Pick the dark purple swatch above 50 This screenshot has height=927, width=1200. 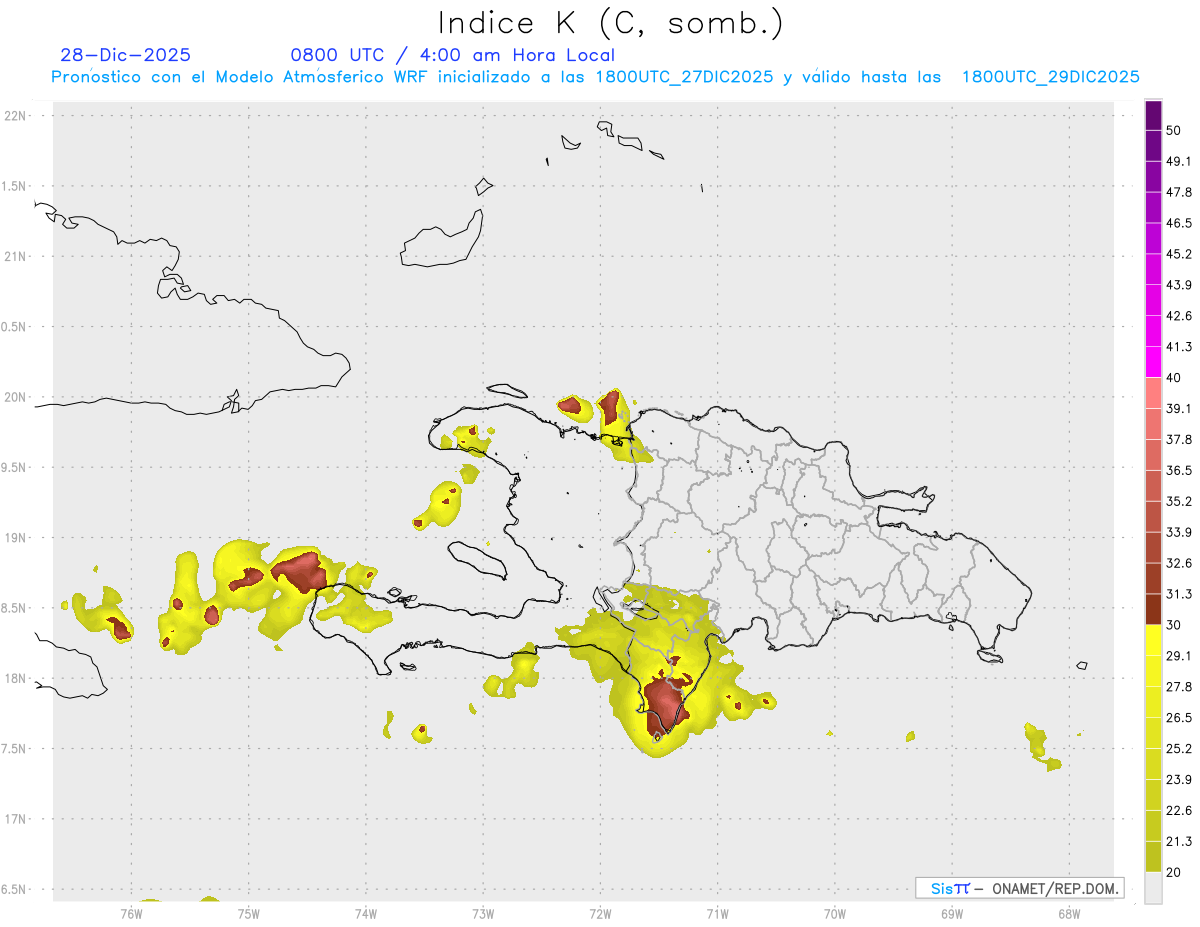(1153, 115)
